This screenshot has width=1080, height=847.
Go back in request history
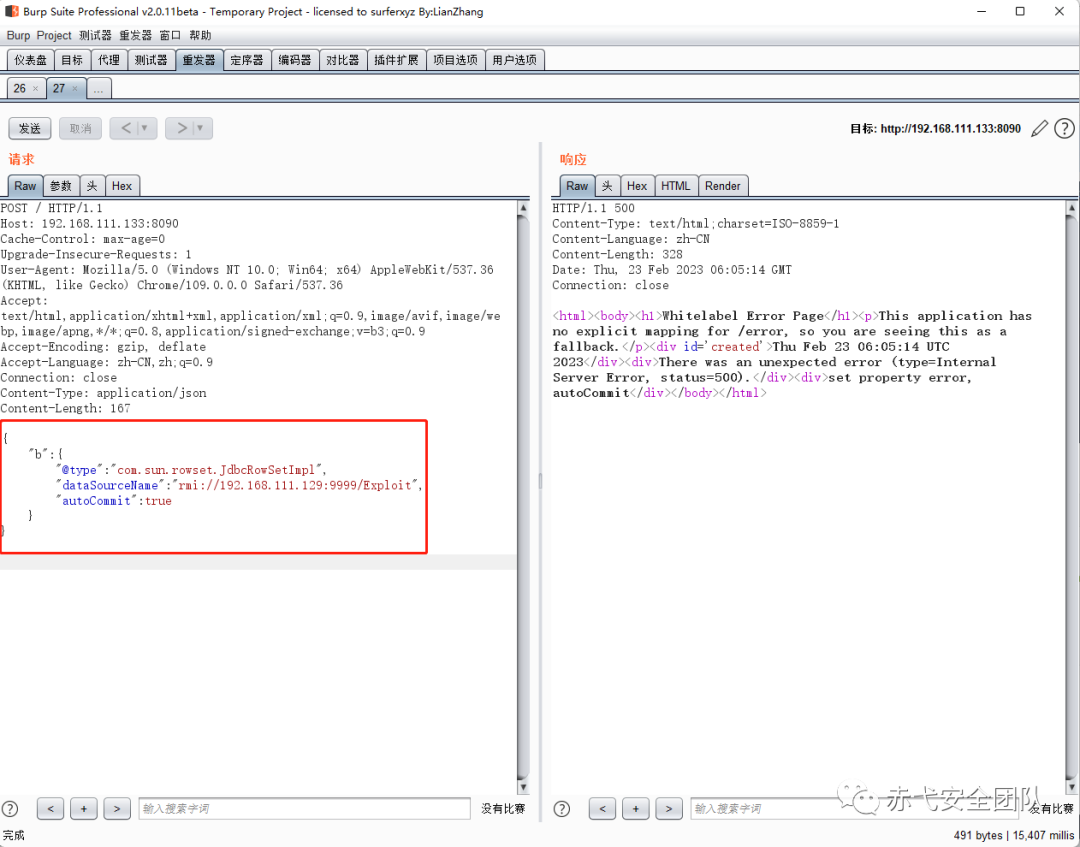tap(125, 128)
